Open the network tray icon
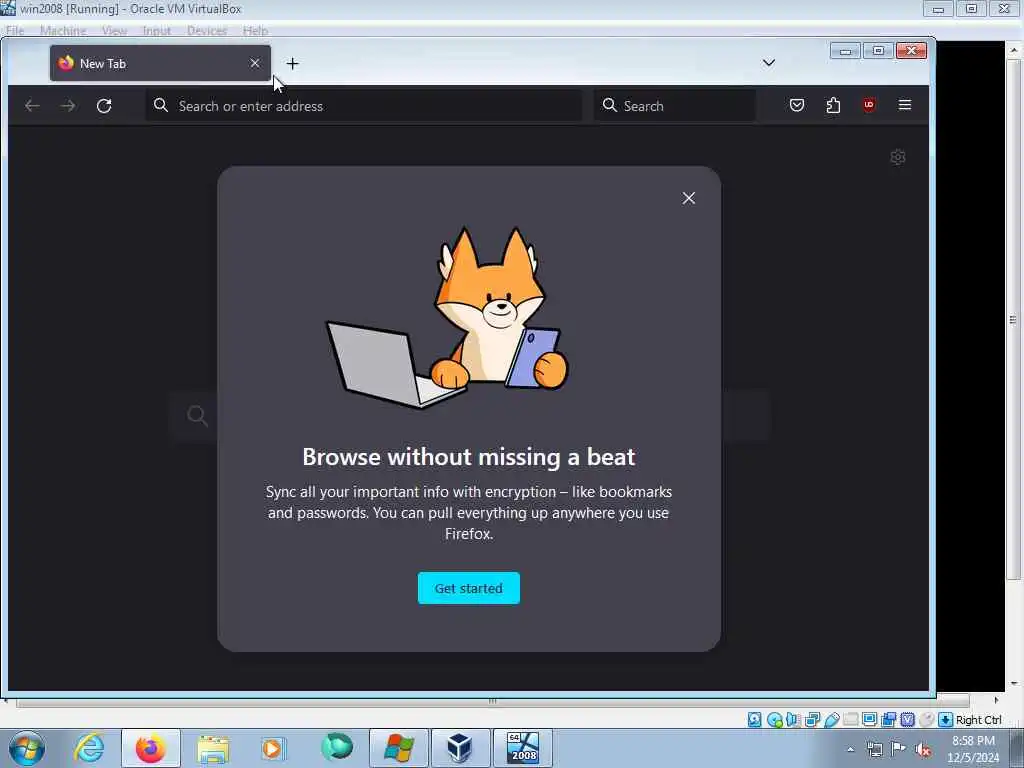 [x=874, y=749]
